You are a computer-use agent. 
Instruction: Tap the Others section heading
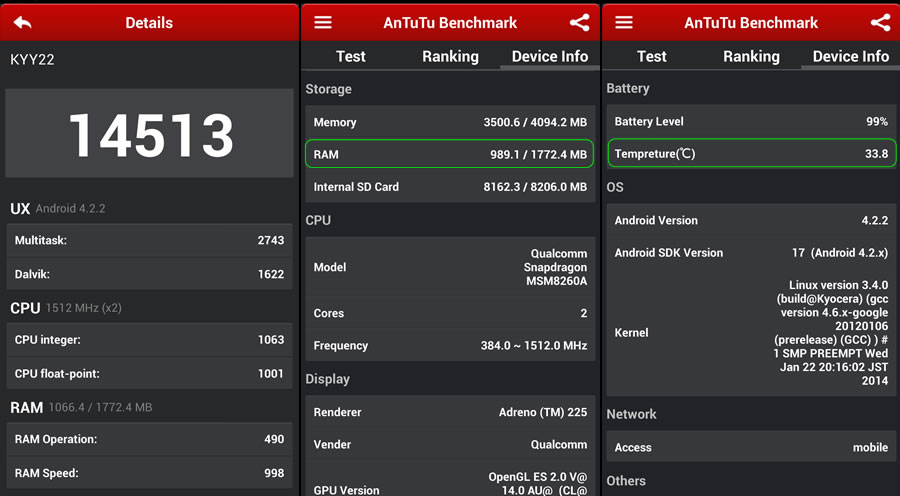[626, 481]
